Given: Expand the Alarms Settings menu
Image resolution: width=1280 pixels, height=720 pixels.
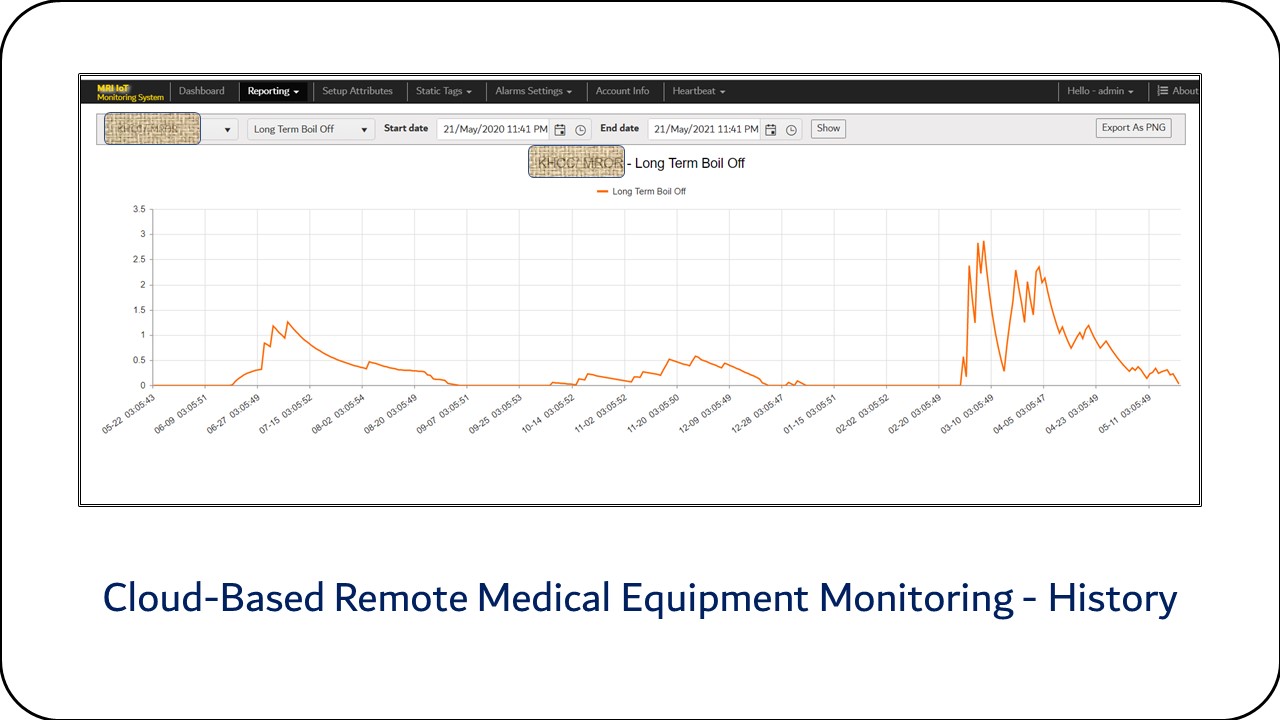Looking at the screenshot, I should coord(534,91).
